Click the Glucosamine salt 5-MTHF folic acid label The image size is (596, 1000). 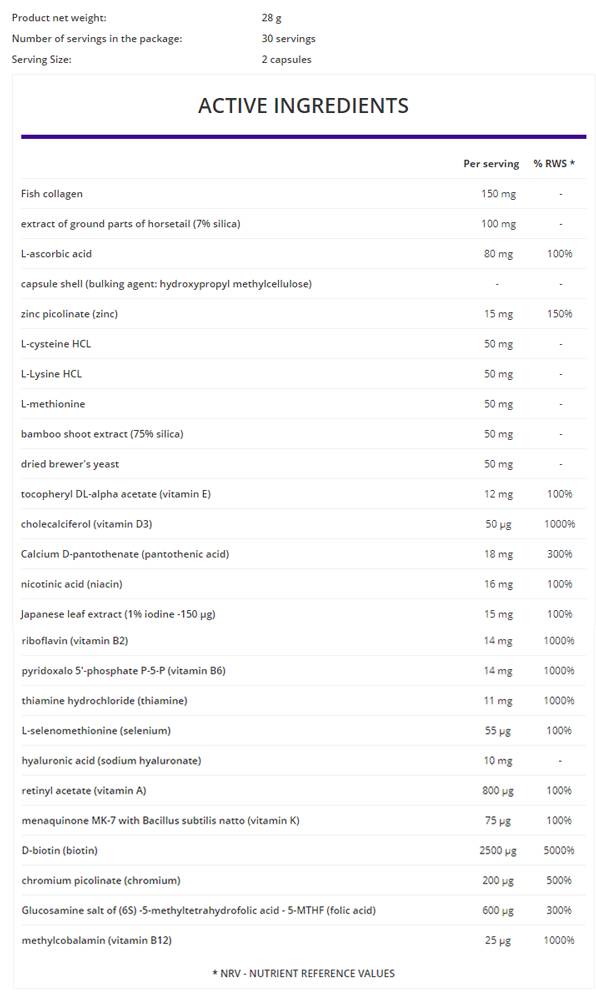coord(198,911)
